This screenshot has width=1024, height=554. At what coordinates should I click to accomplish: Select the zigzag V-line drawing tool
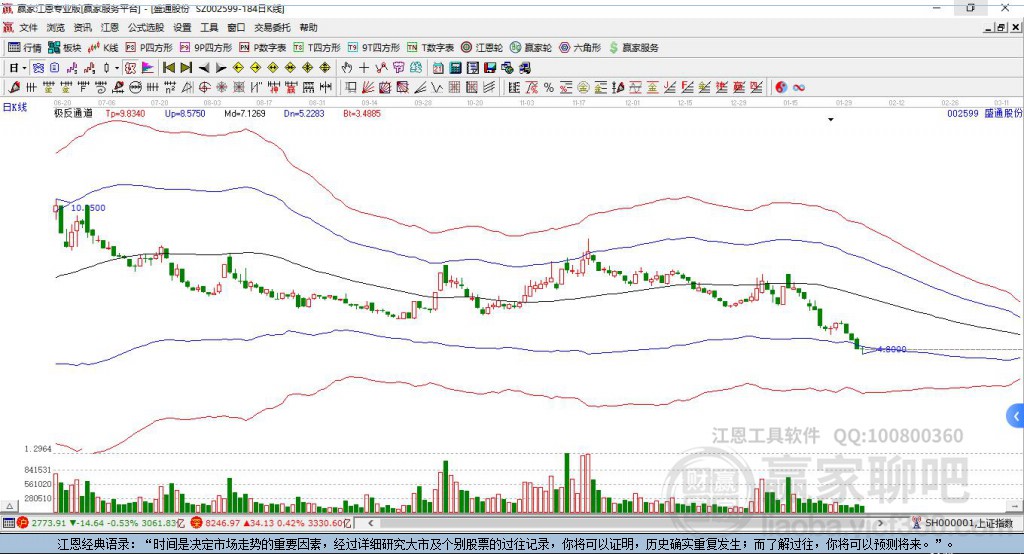click(436, 88)
